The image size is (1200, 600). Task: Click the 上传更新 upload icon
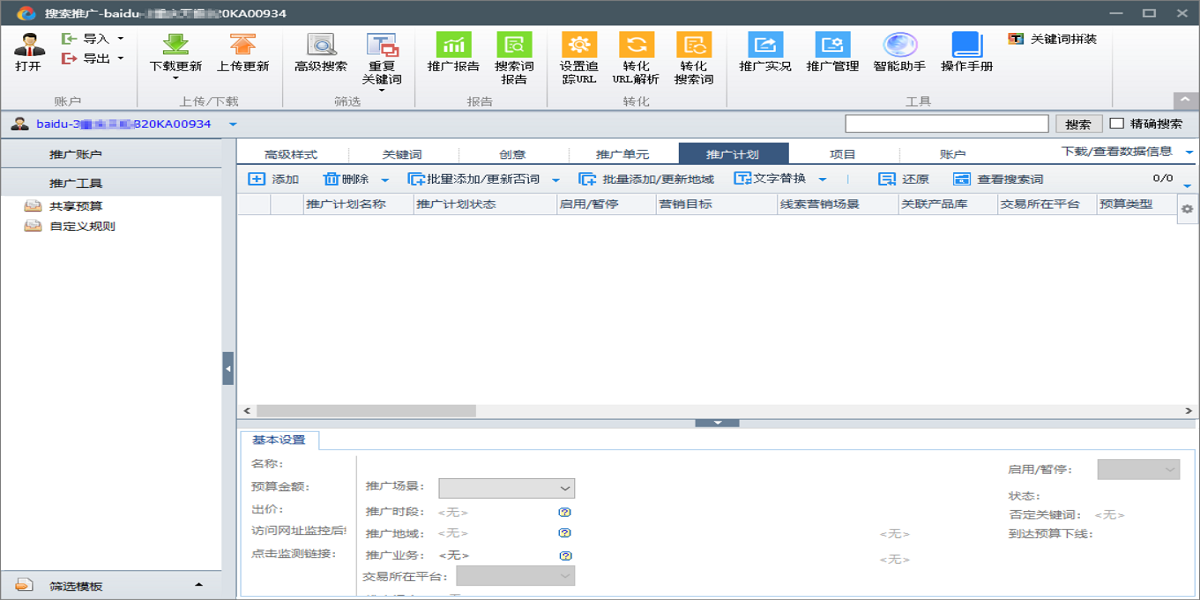(x=243, y=45)
